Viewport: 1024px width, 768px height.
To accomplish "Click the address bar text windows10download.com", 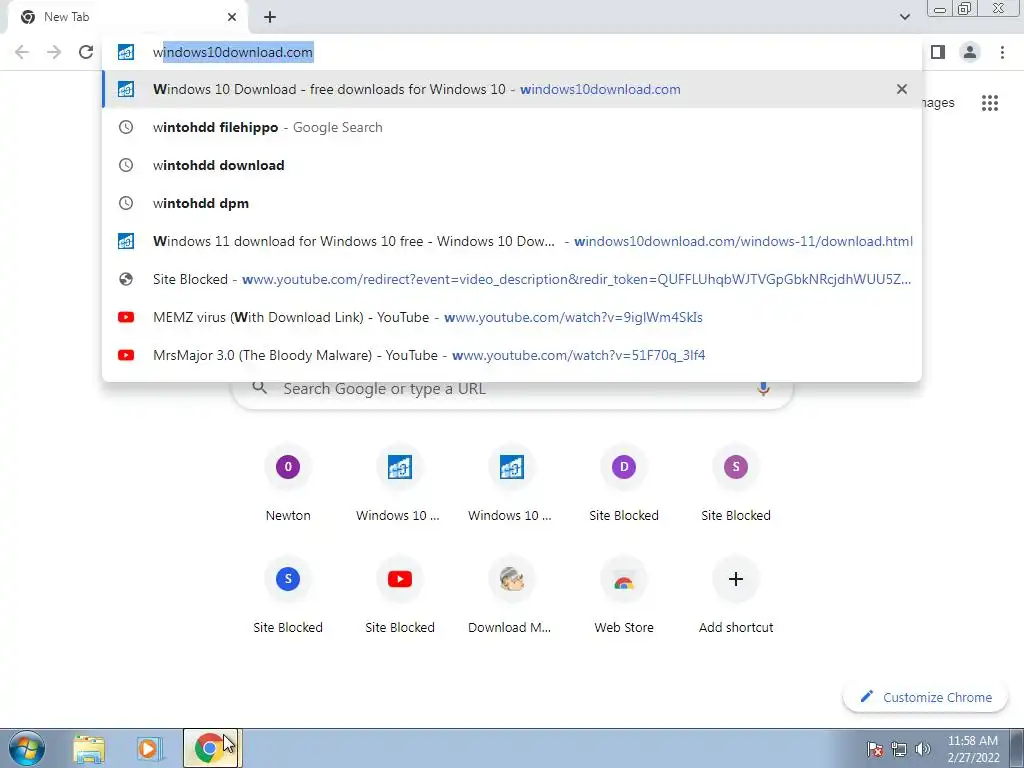I will tap(232, 52).
